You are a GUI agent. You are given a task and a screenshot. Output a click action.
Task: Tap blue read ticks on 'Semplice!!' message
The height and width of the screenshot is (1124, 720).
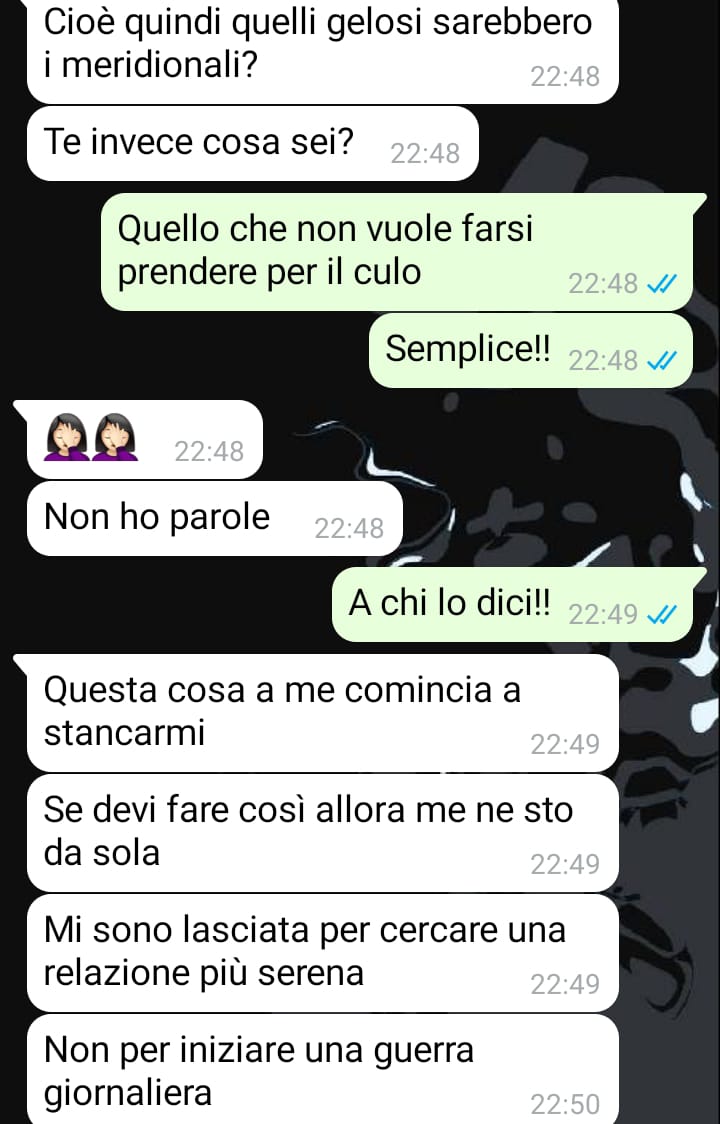coord(661,361)
